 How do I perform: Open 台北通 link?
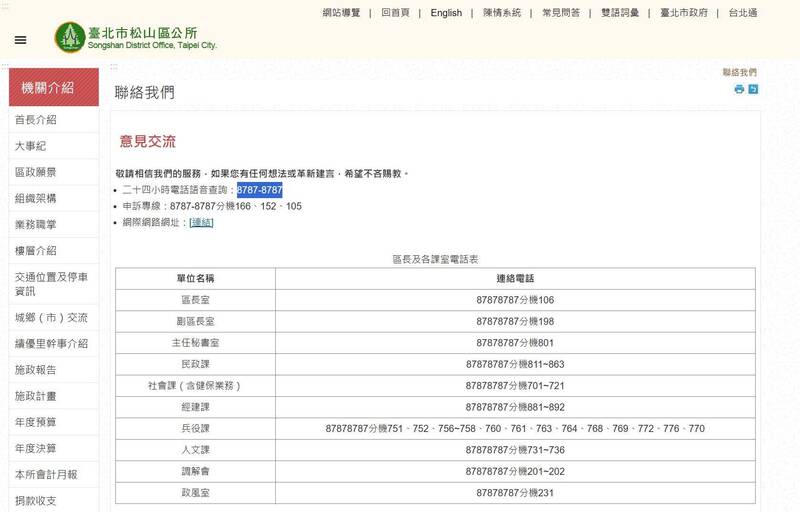[x=742, y=13]
